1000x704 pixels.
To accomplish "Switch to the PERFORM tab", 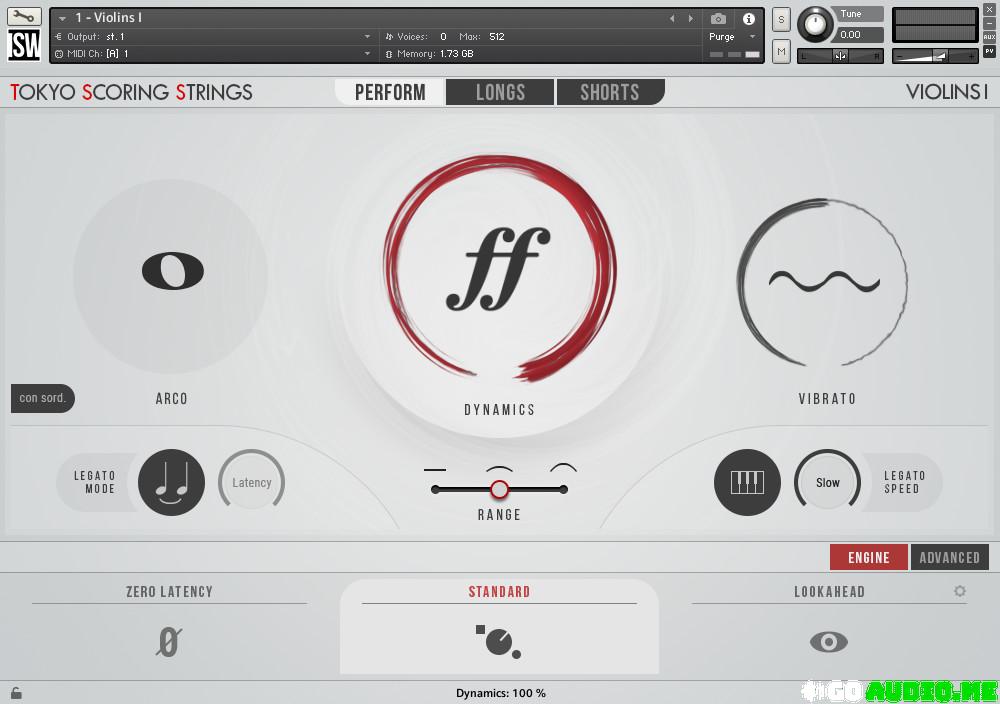I will [x=390, y=92].
